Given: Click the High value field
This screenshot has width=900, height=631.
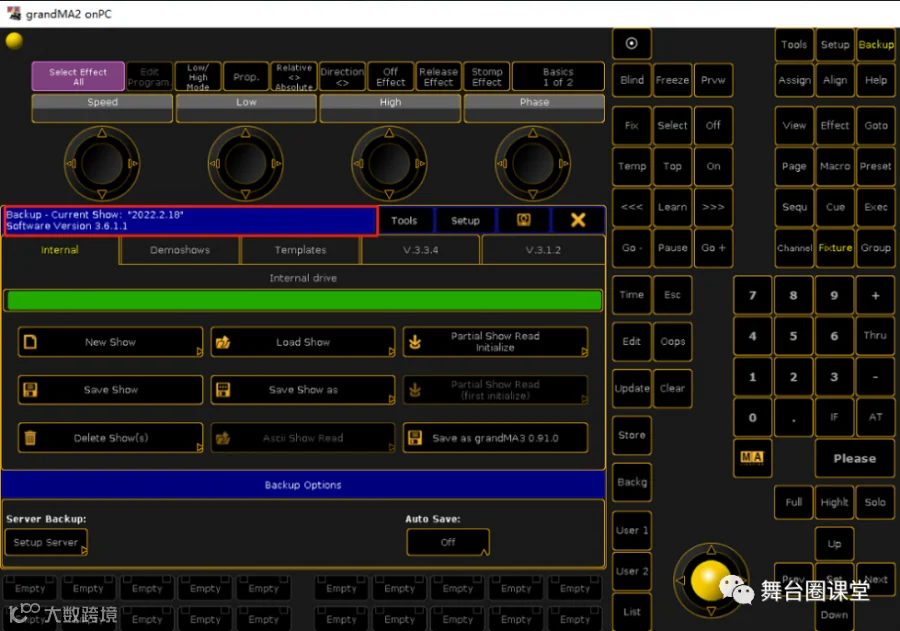Looking at the screenshot, I should 390,109.
